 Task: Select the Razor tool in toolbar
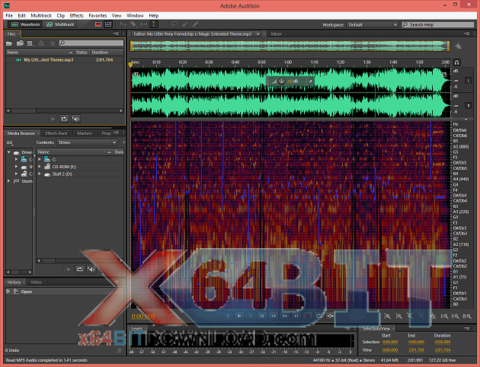pos(133,24)
